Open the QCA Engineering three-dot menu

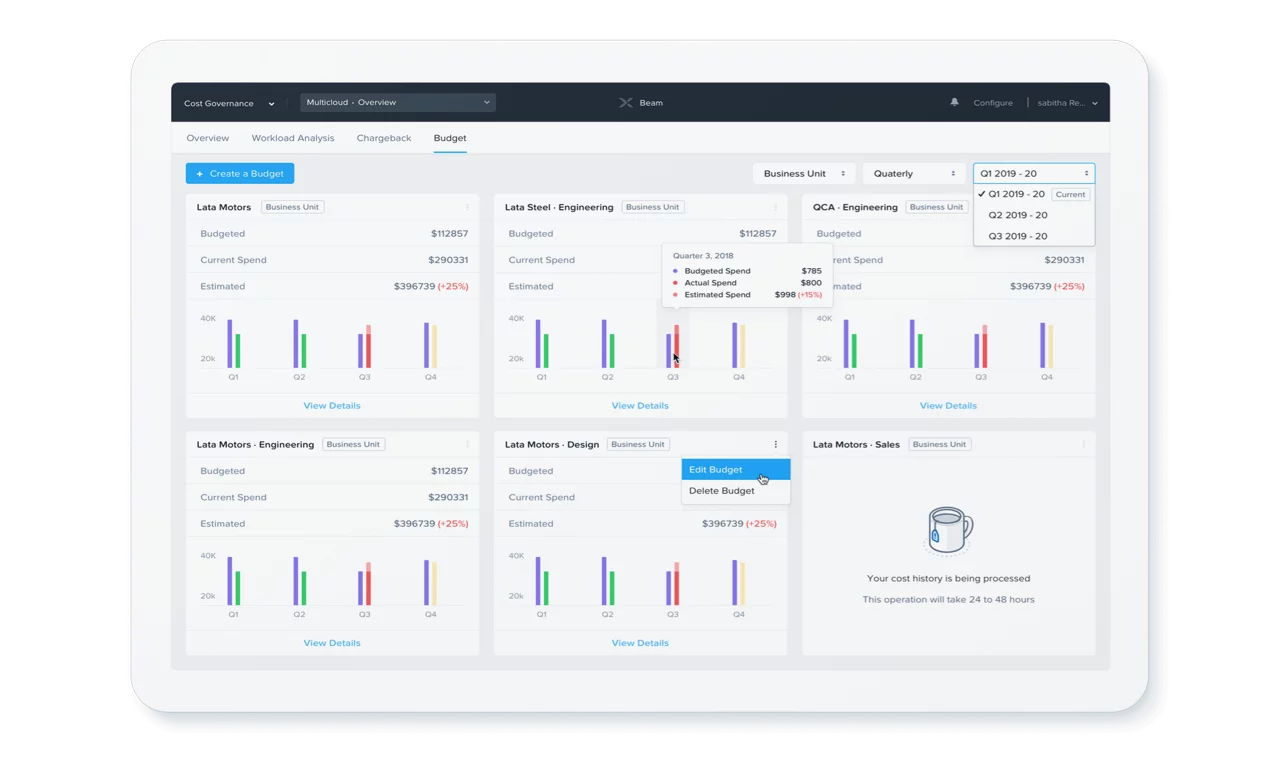click(x=1083, y=207)
